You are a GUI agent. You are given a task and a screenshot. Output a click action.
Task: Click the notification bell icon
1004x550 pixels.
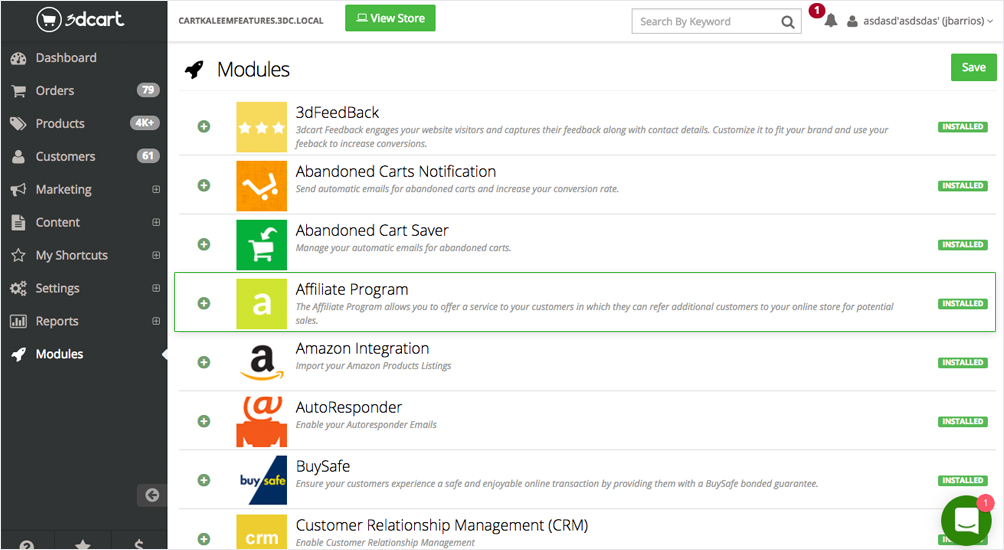(830, 21)
